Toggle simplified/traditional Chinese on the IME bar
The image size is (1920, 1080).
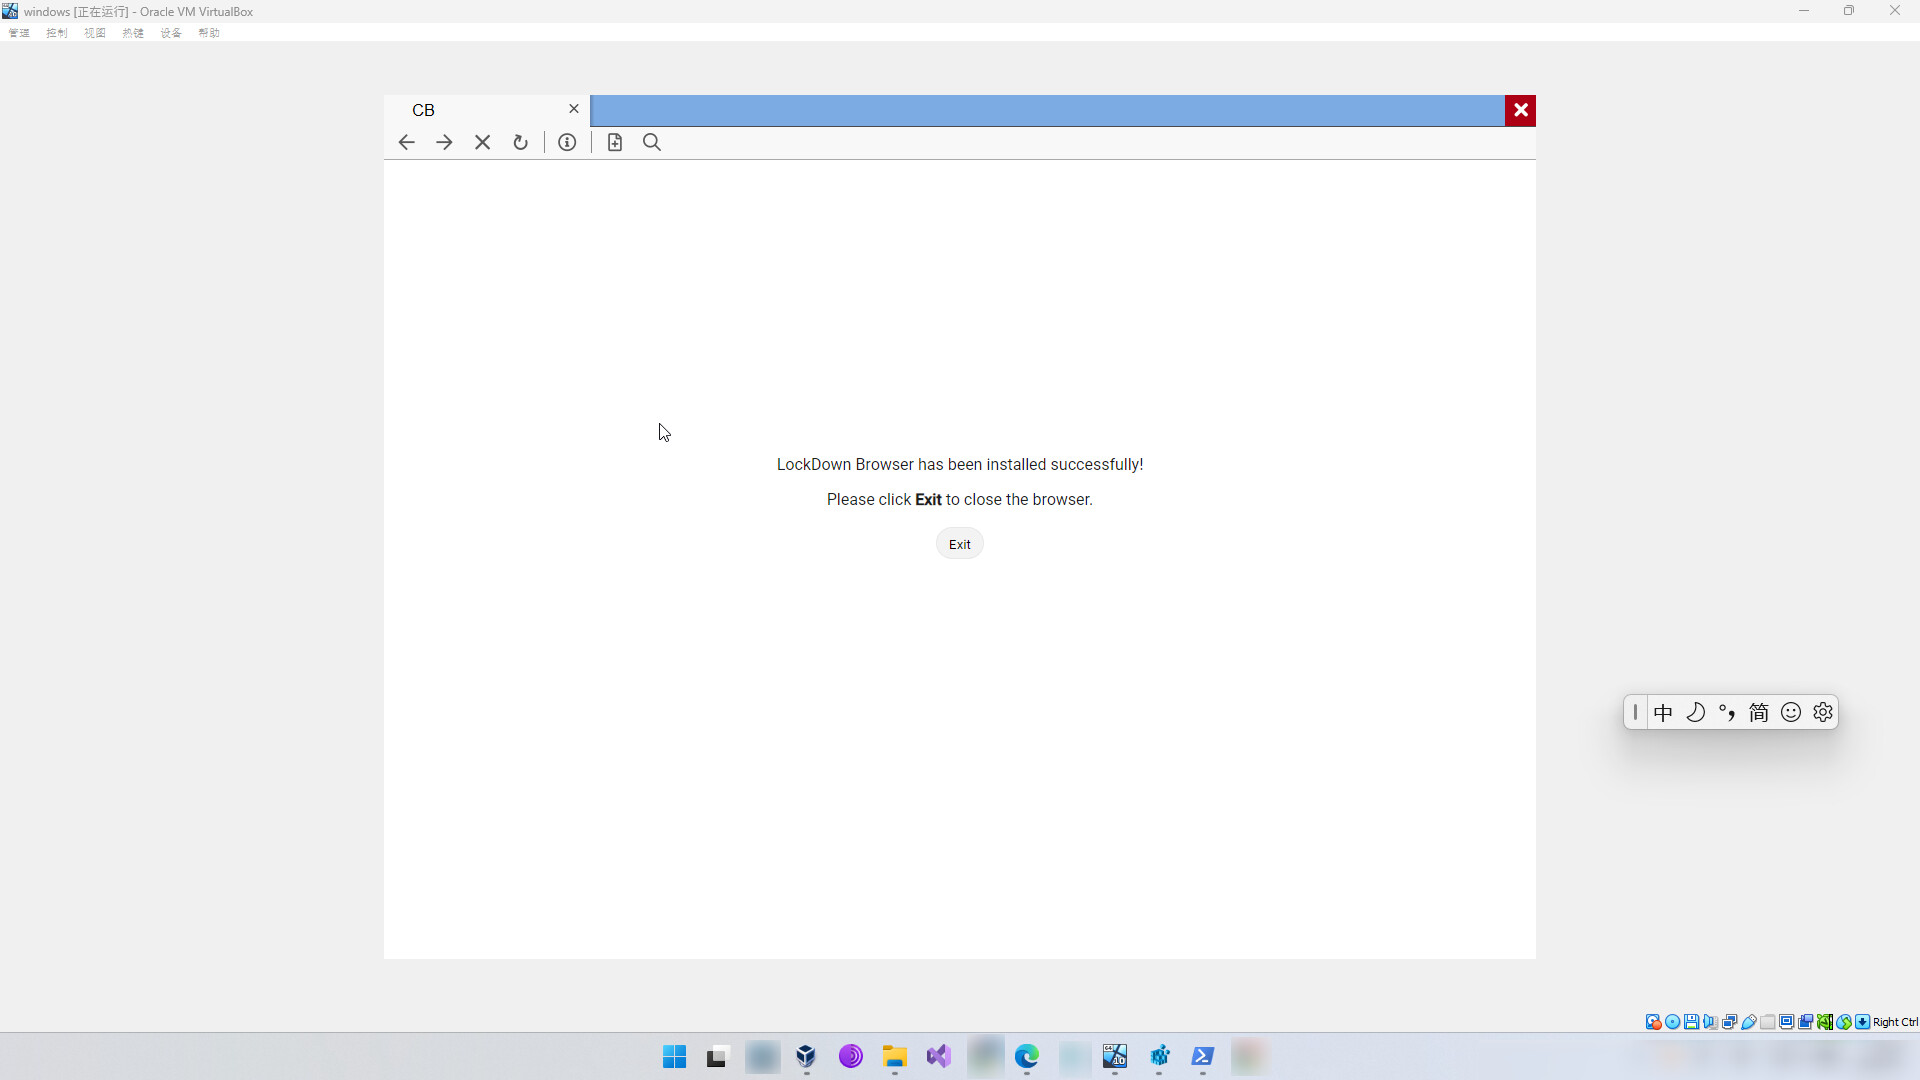(x=1759, y=712)
